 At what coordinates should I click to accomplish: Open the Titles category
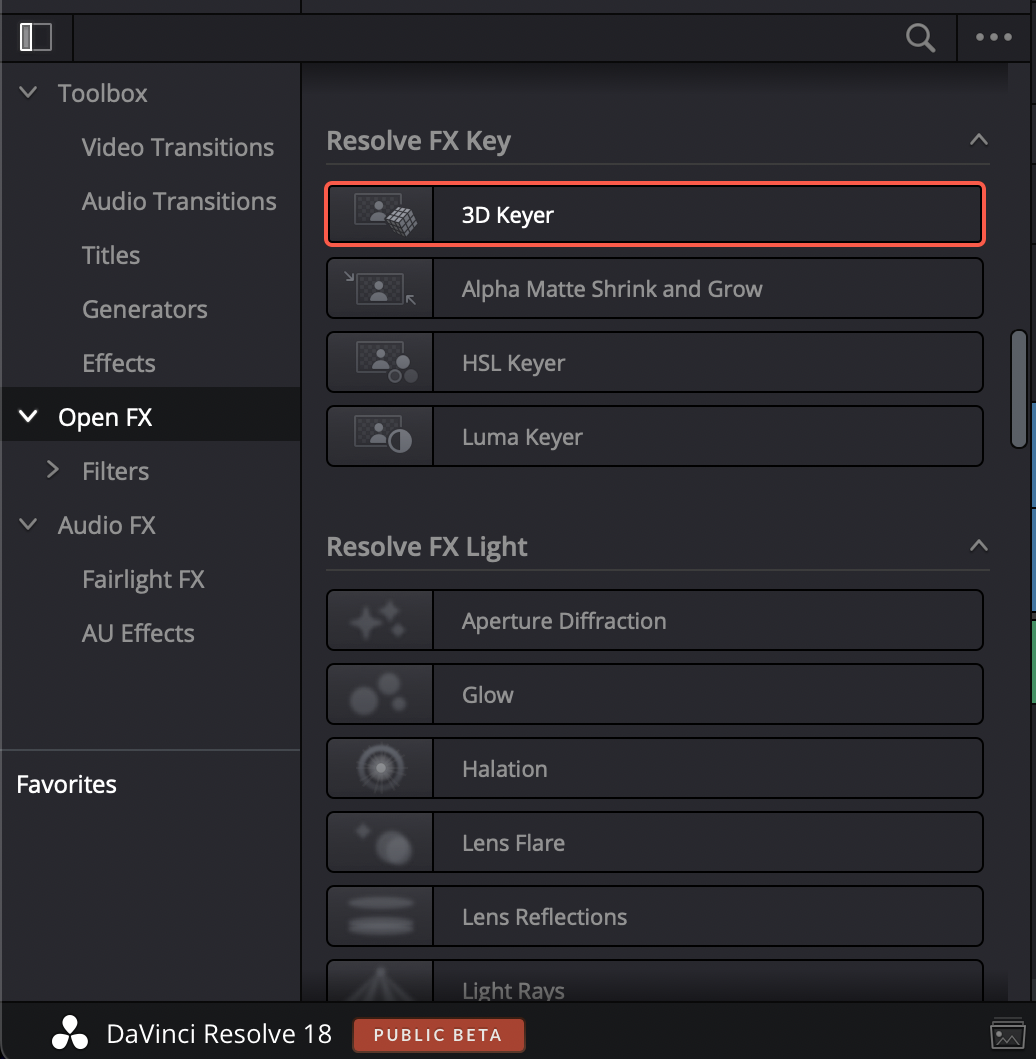pyautogui.click(x=111, y=255)
